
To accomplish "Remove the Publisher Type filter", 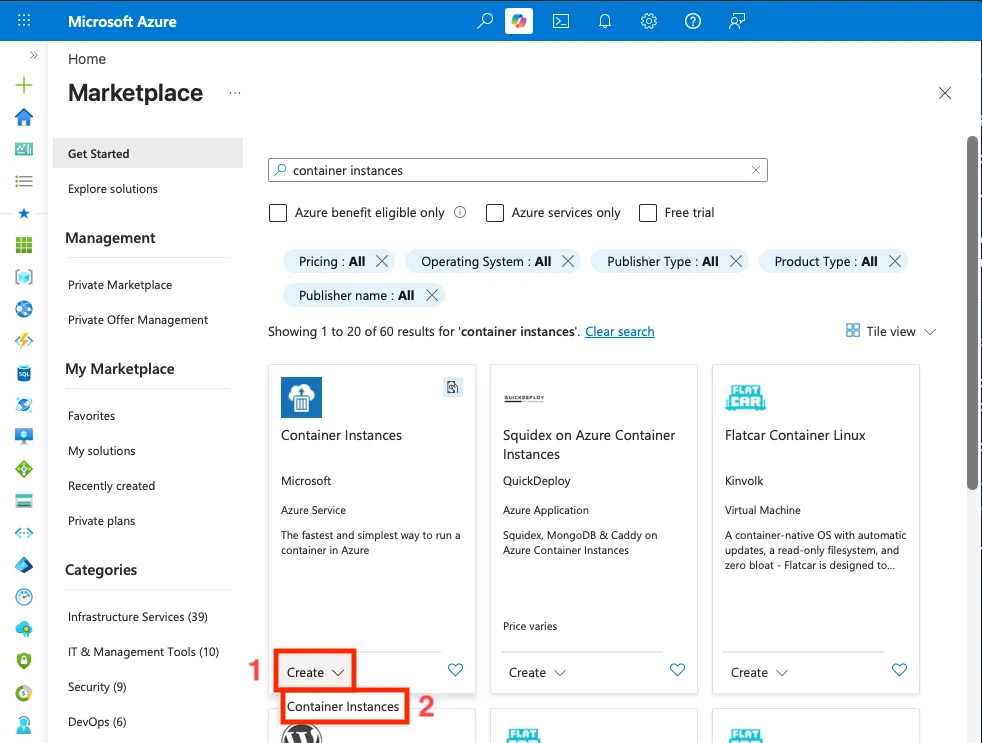I will (x=736, y=261).
